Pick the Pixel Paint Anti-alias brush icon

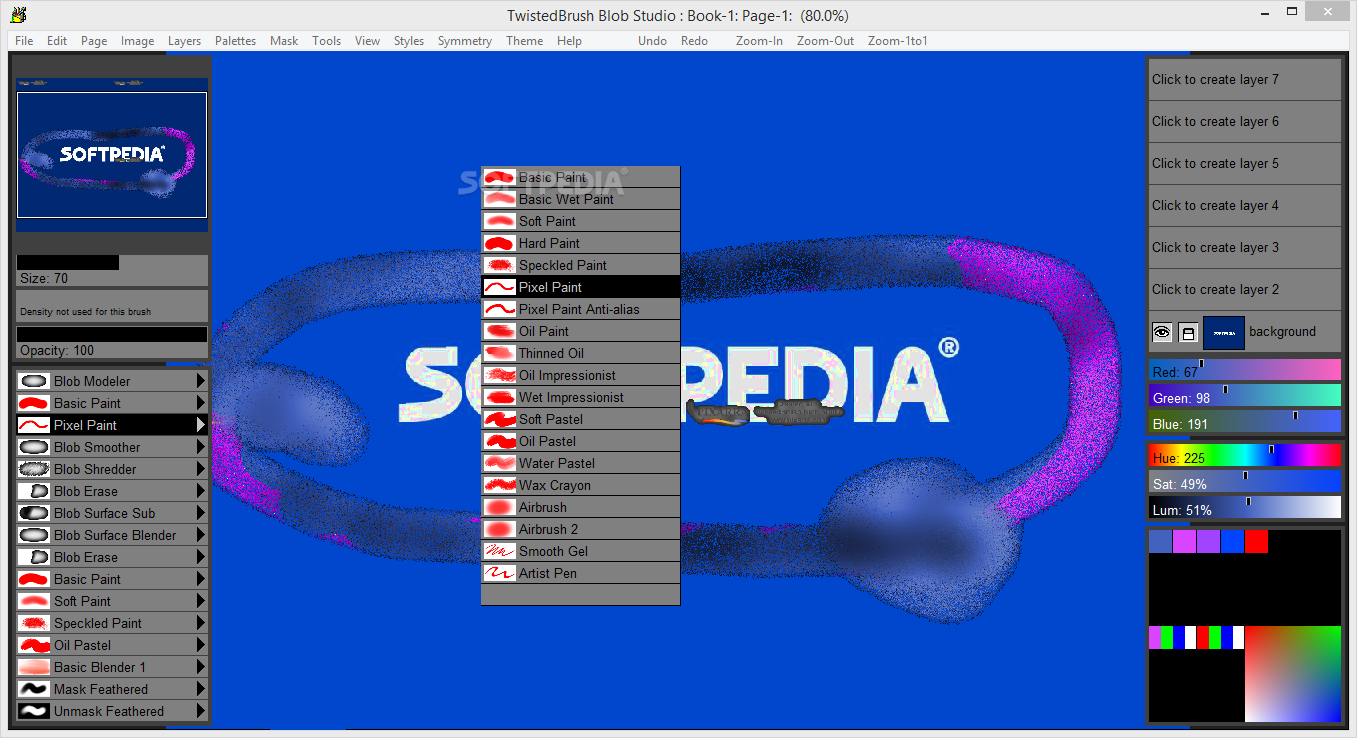point(499,309)
